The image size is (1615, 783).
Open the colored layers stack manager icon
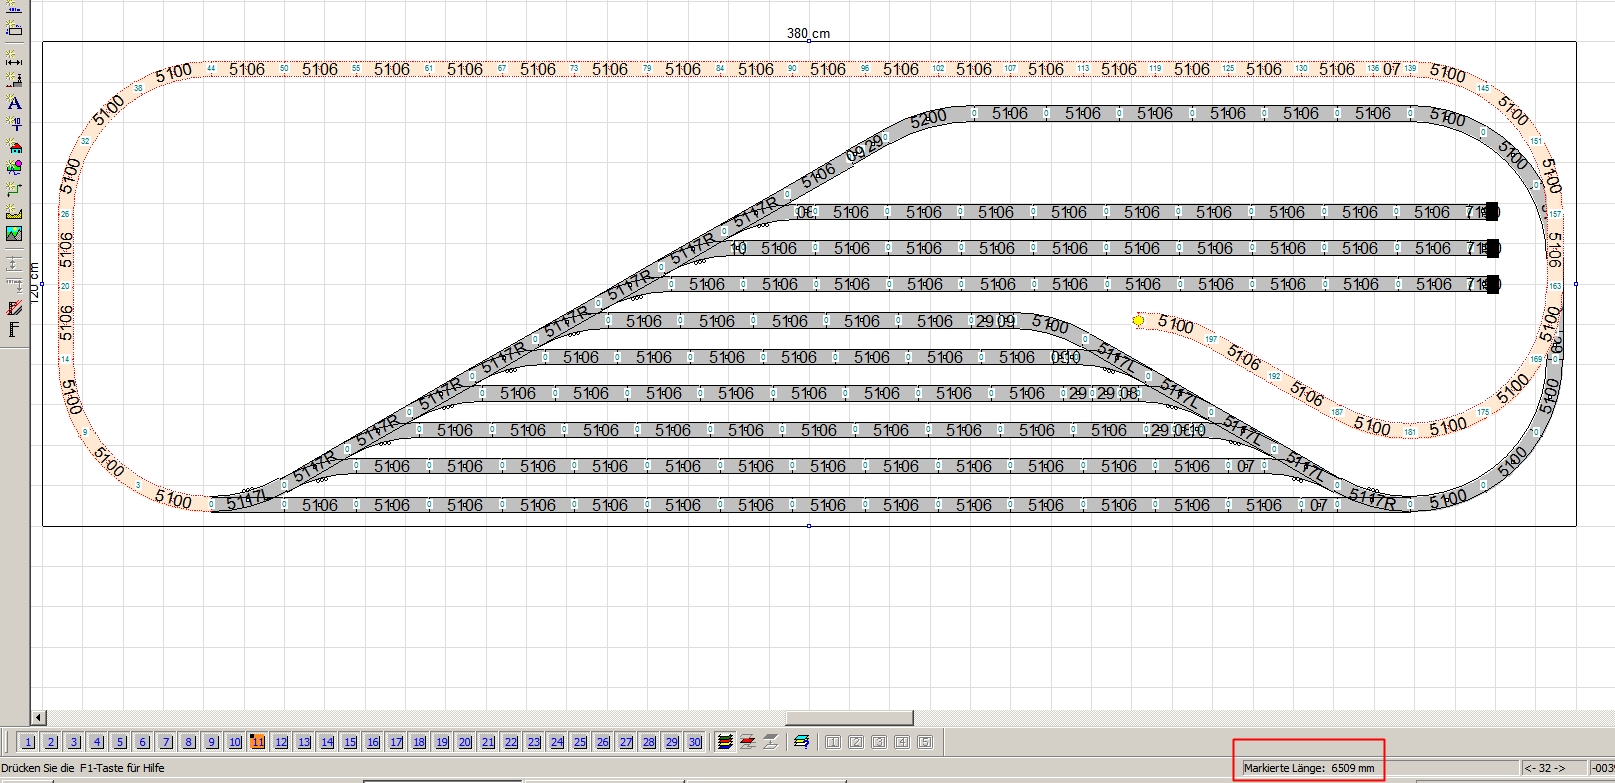(725, 742)
